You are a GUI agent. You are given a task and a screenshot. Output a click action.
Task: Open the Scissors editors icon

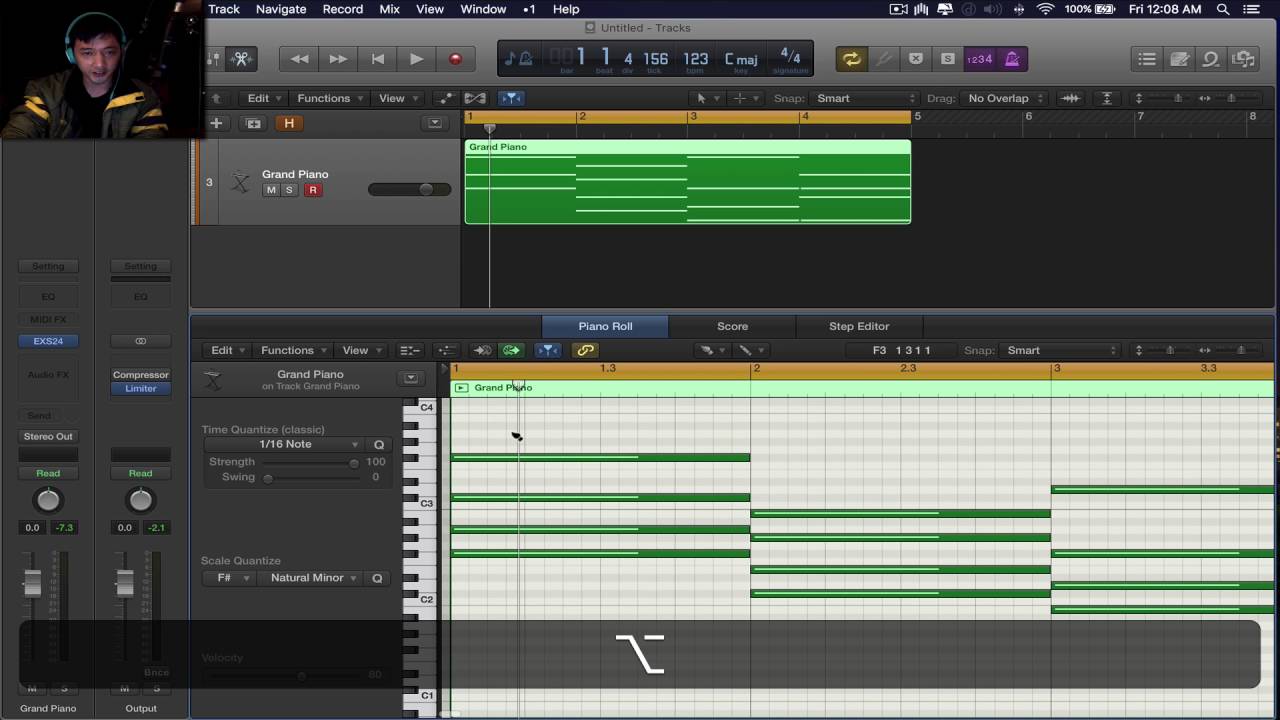[240, 59]
